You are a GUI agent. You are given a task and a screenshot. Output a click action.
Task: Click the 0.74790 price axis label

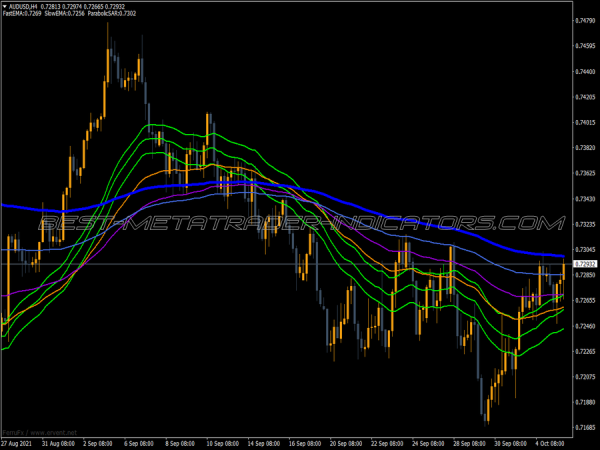coord(585,21)
